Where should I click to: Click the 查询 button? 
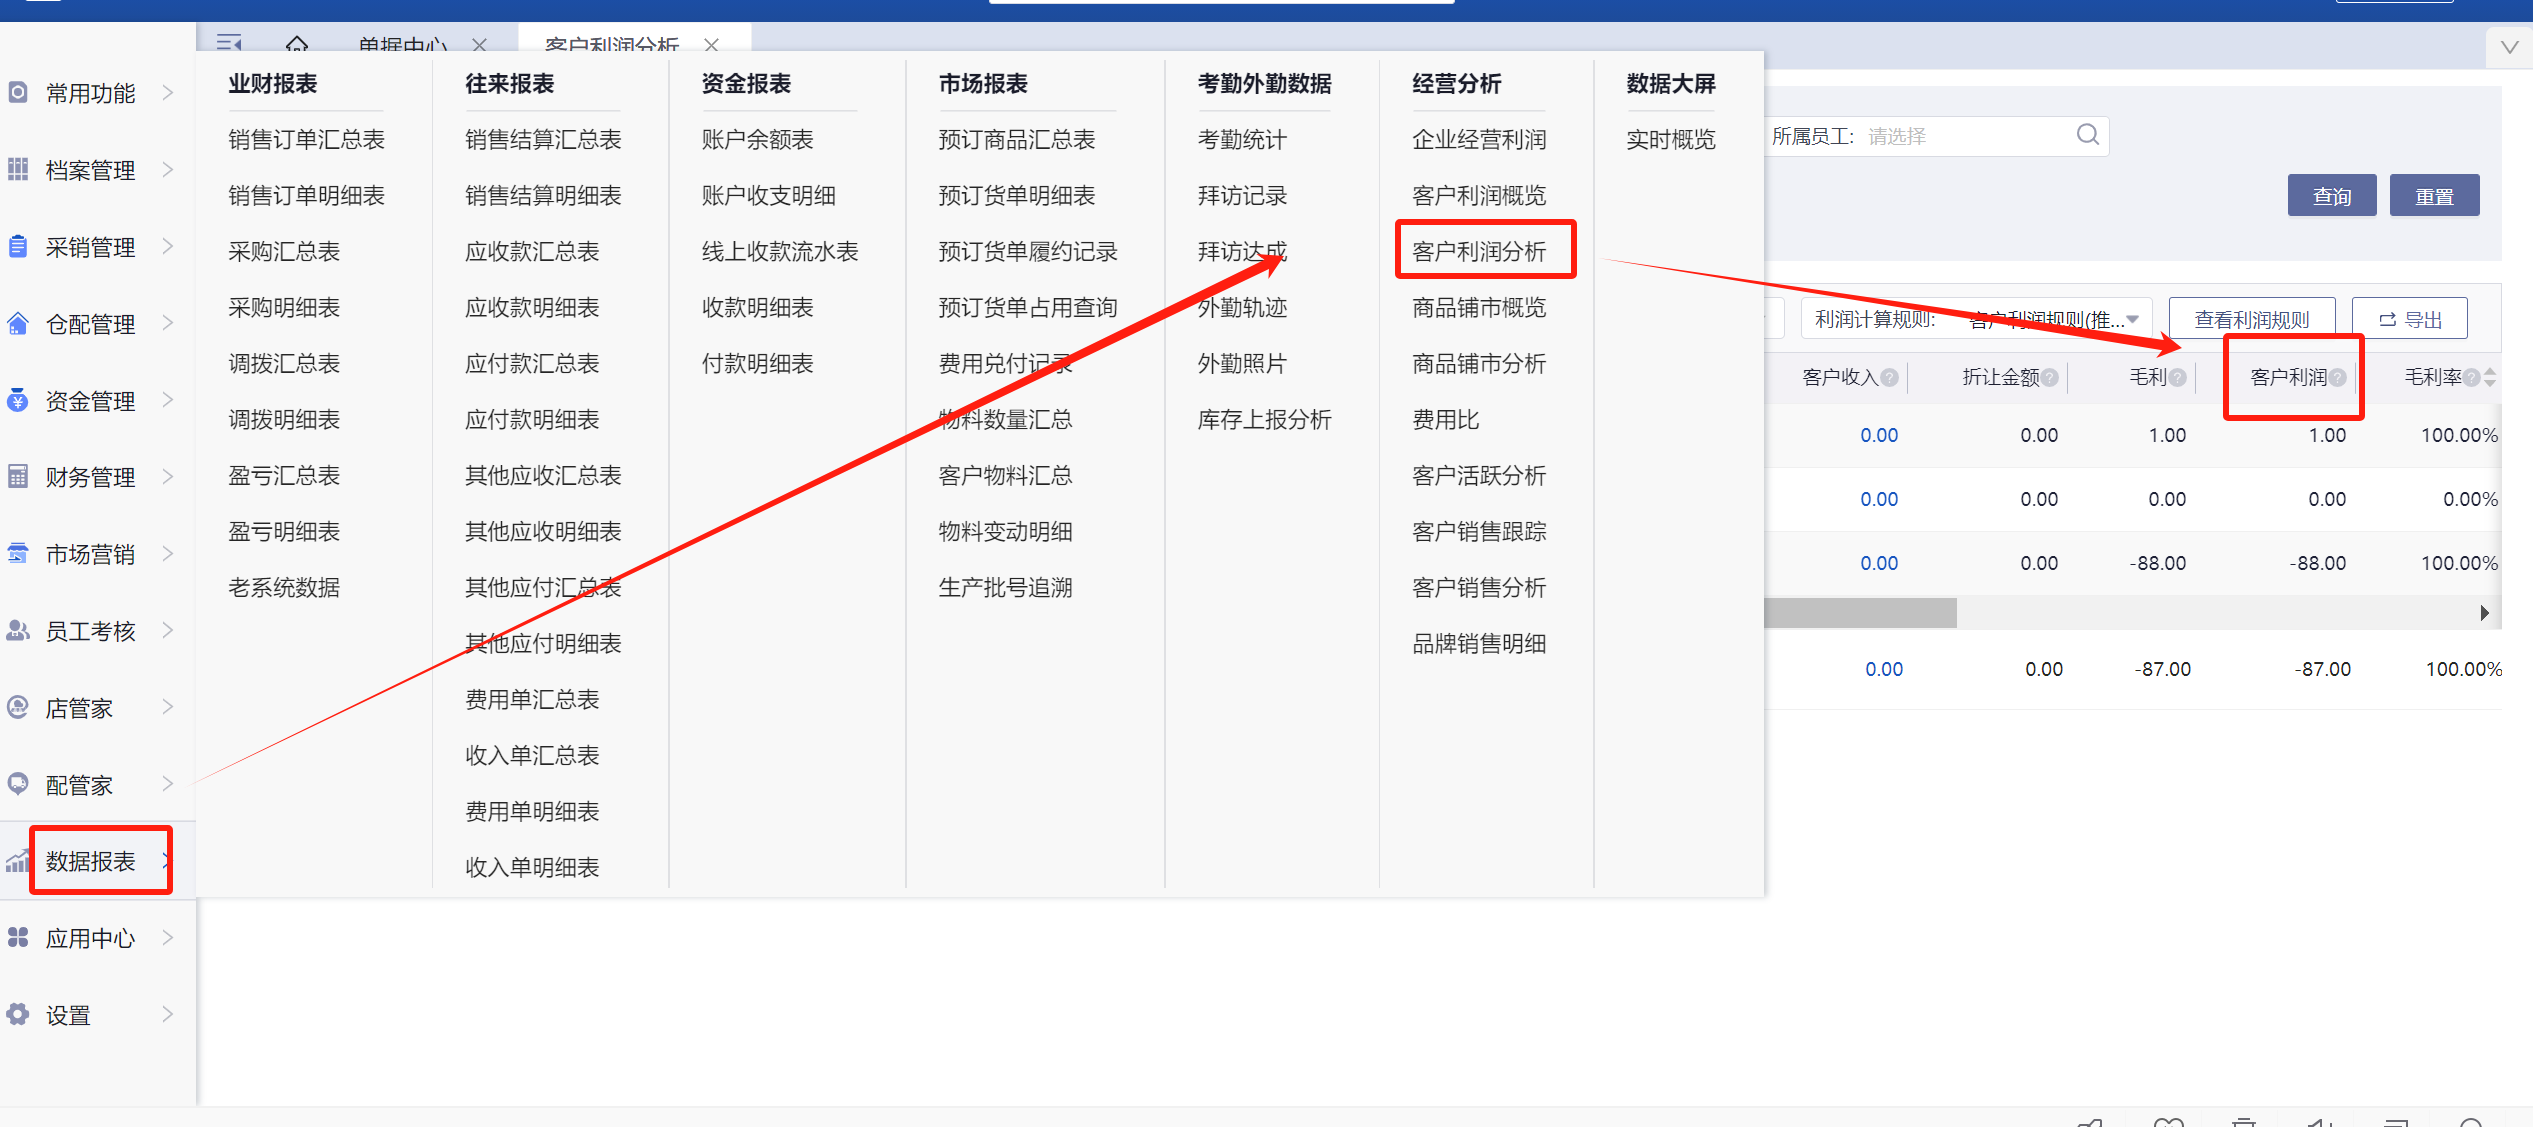[x=2331, y=196]
